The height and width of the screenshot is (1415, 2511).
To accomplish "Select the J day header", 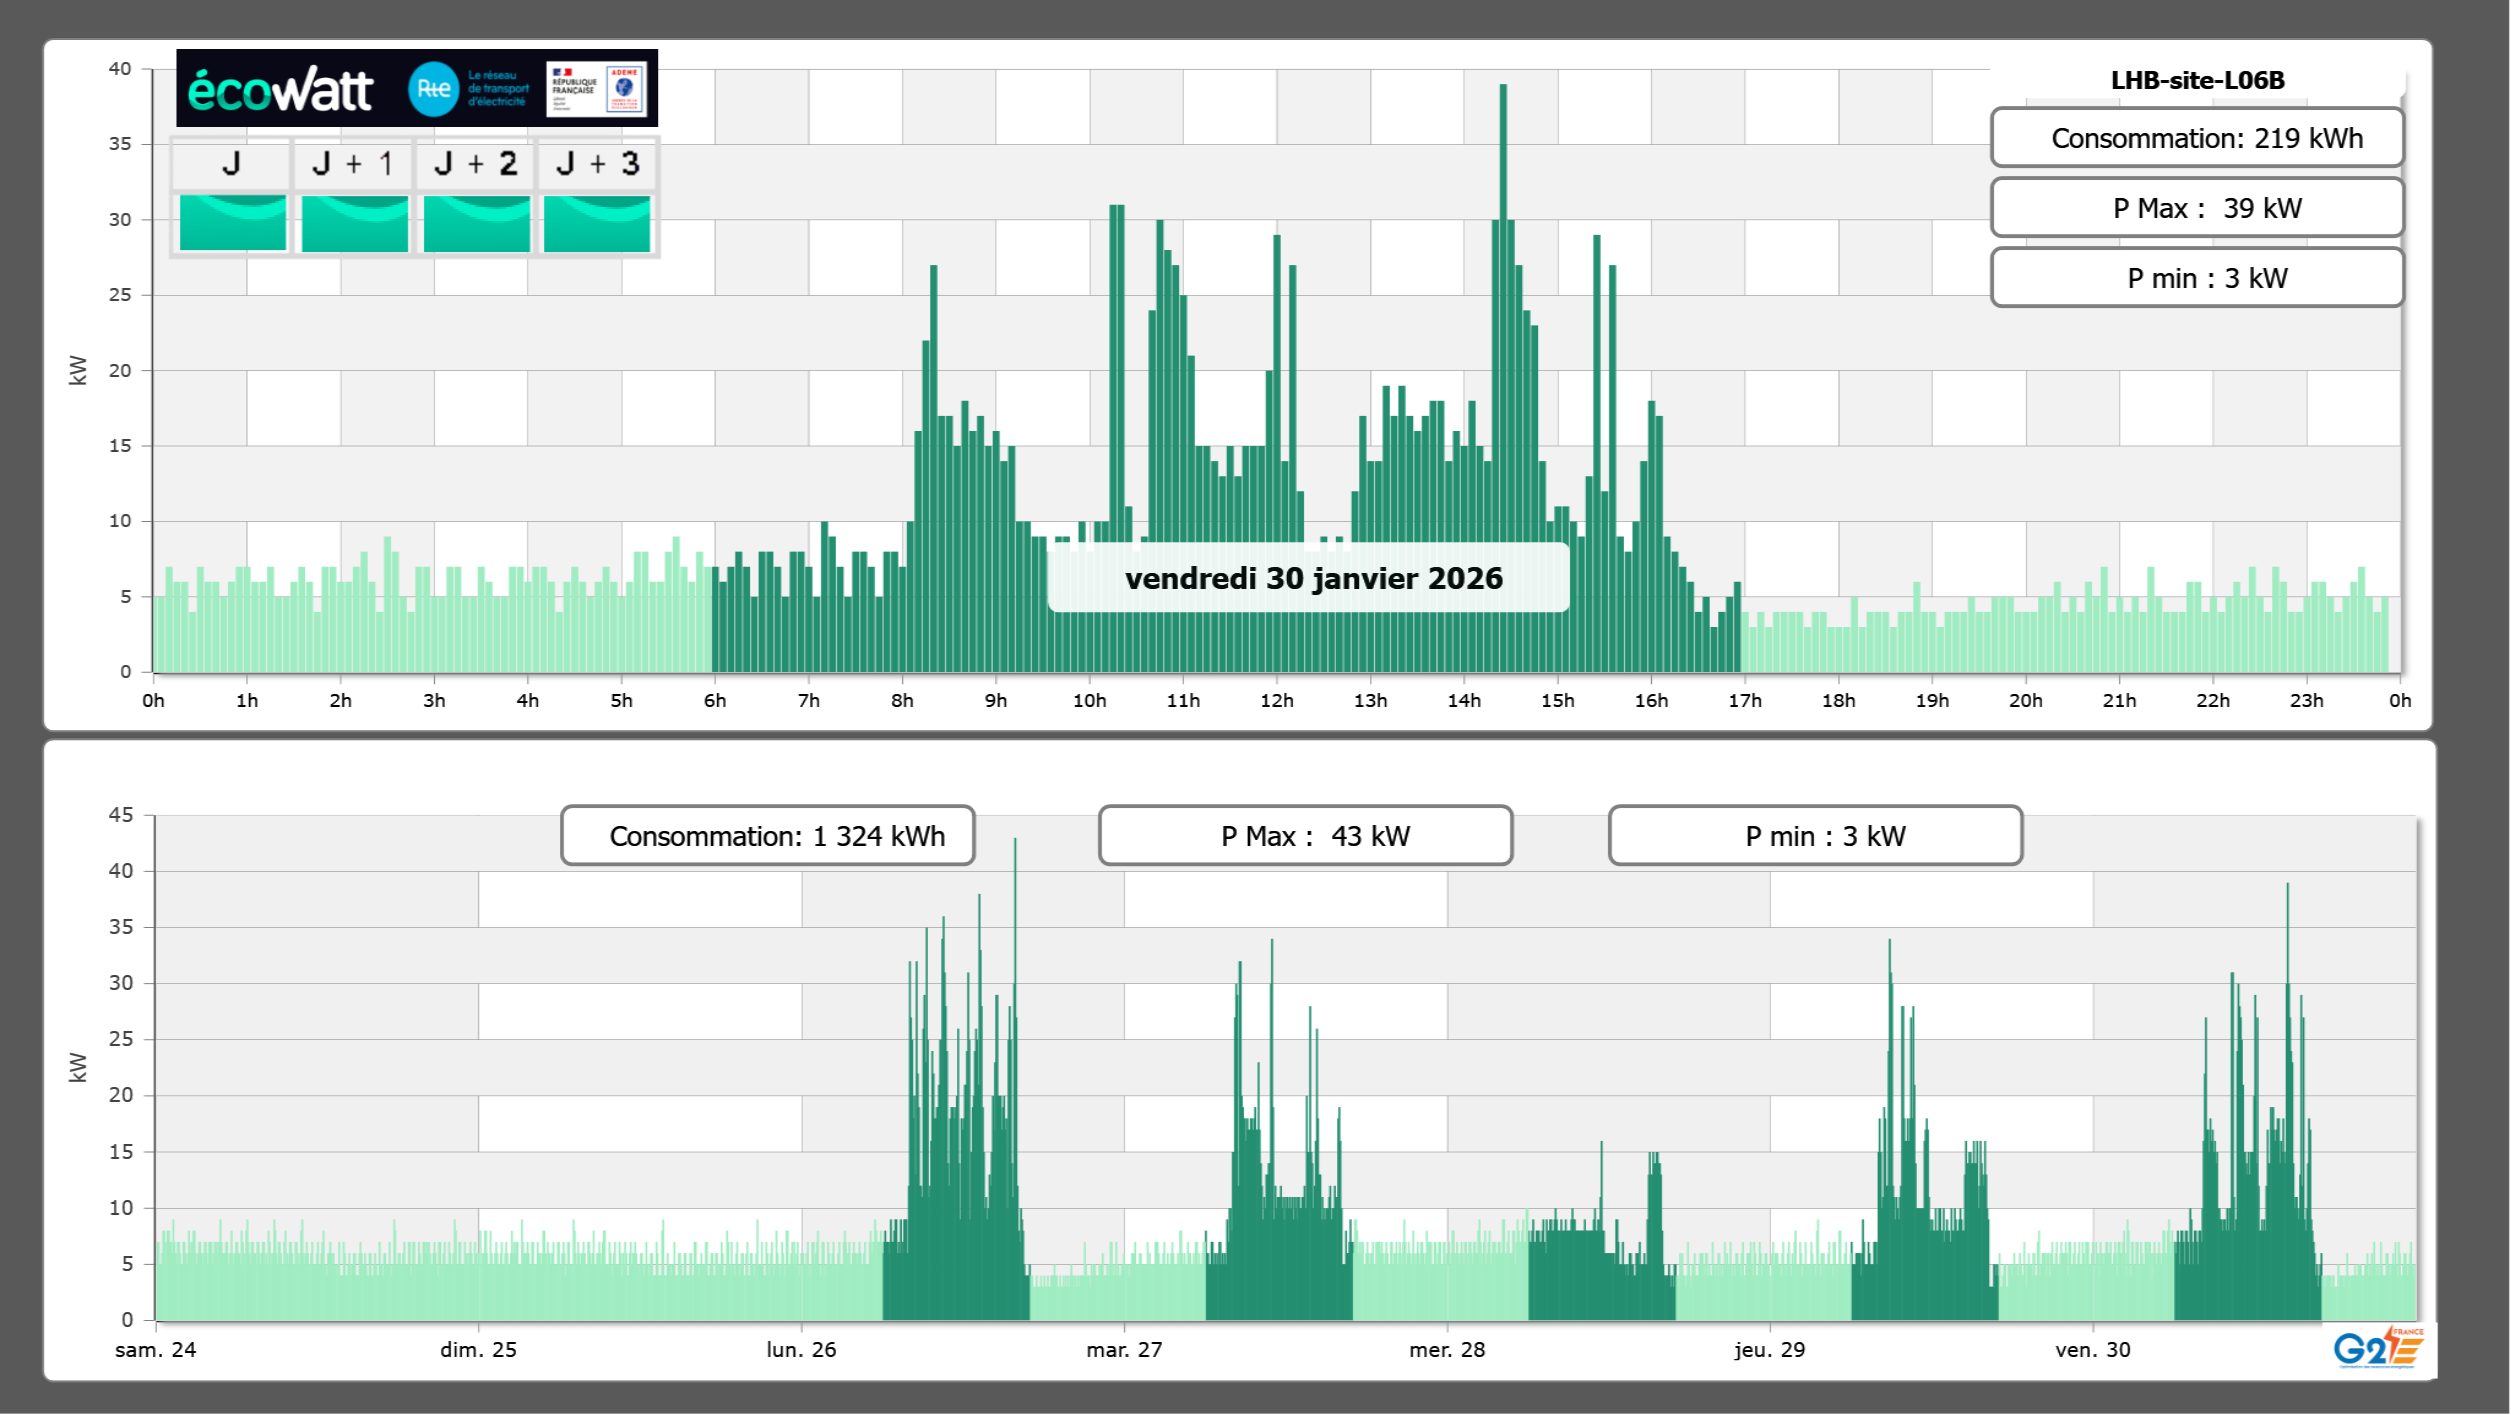I will click(x=231, y=164).
